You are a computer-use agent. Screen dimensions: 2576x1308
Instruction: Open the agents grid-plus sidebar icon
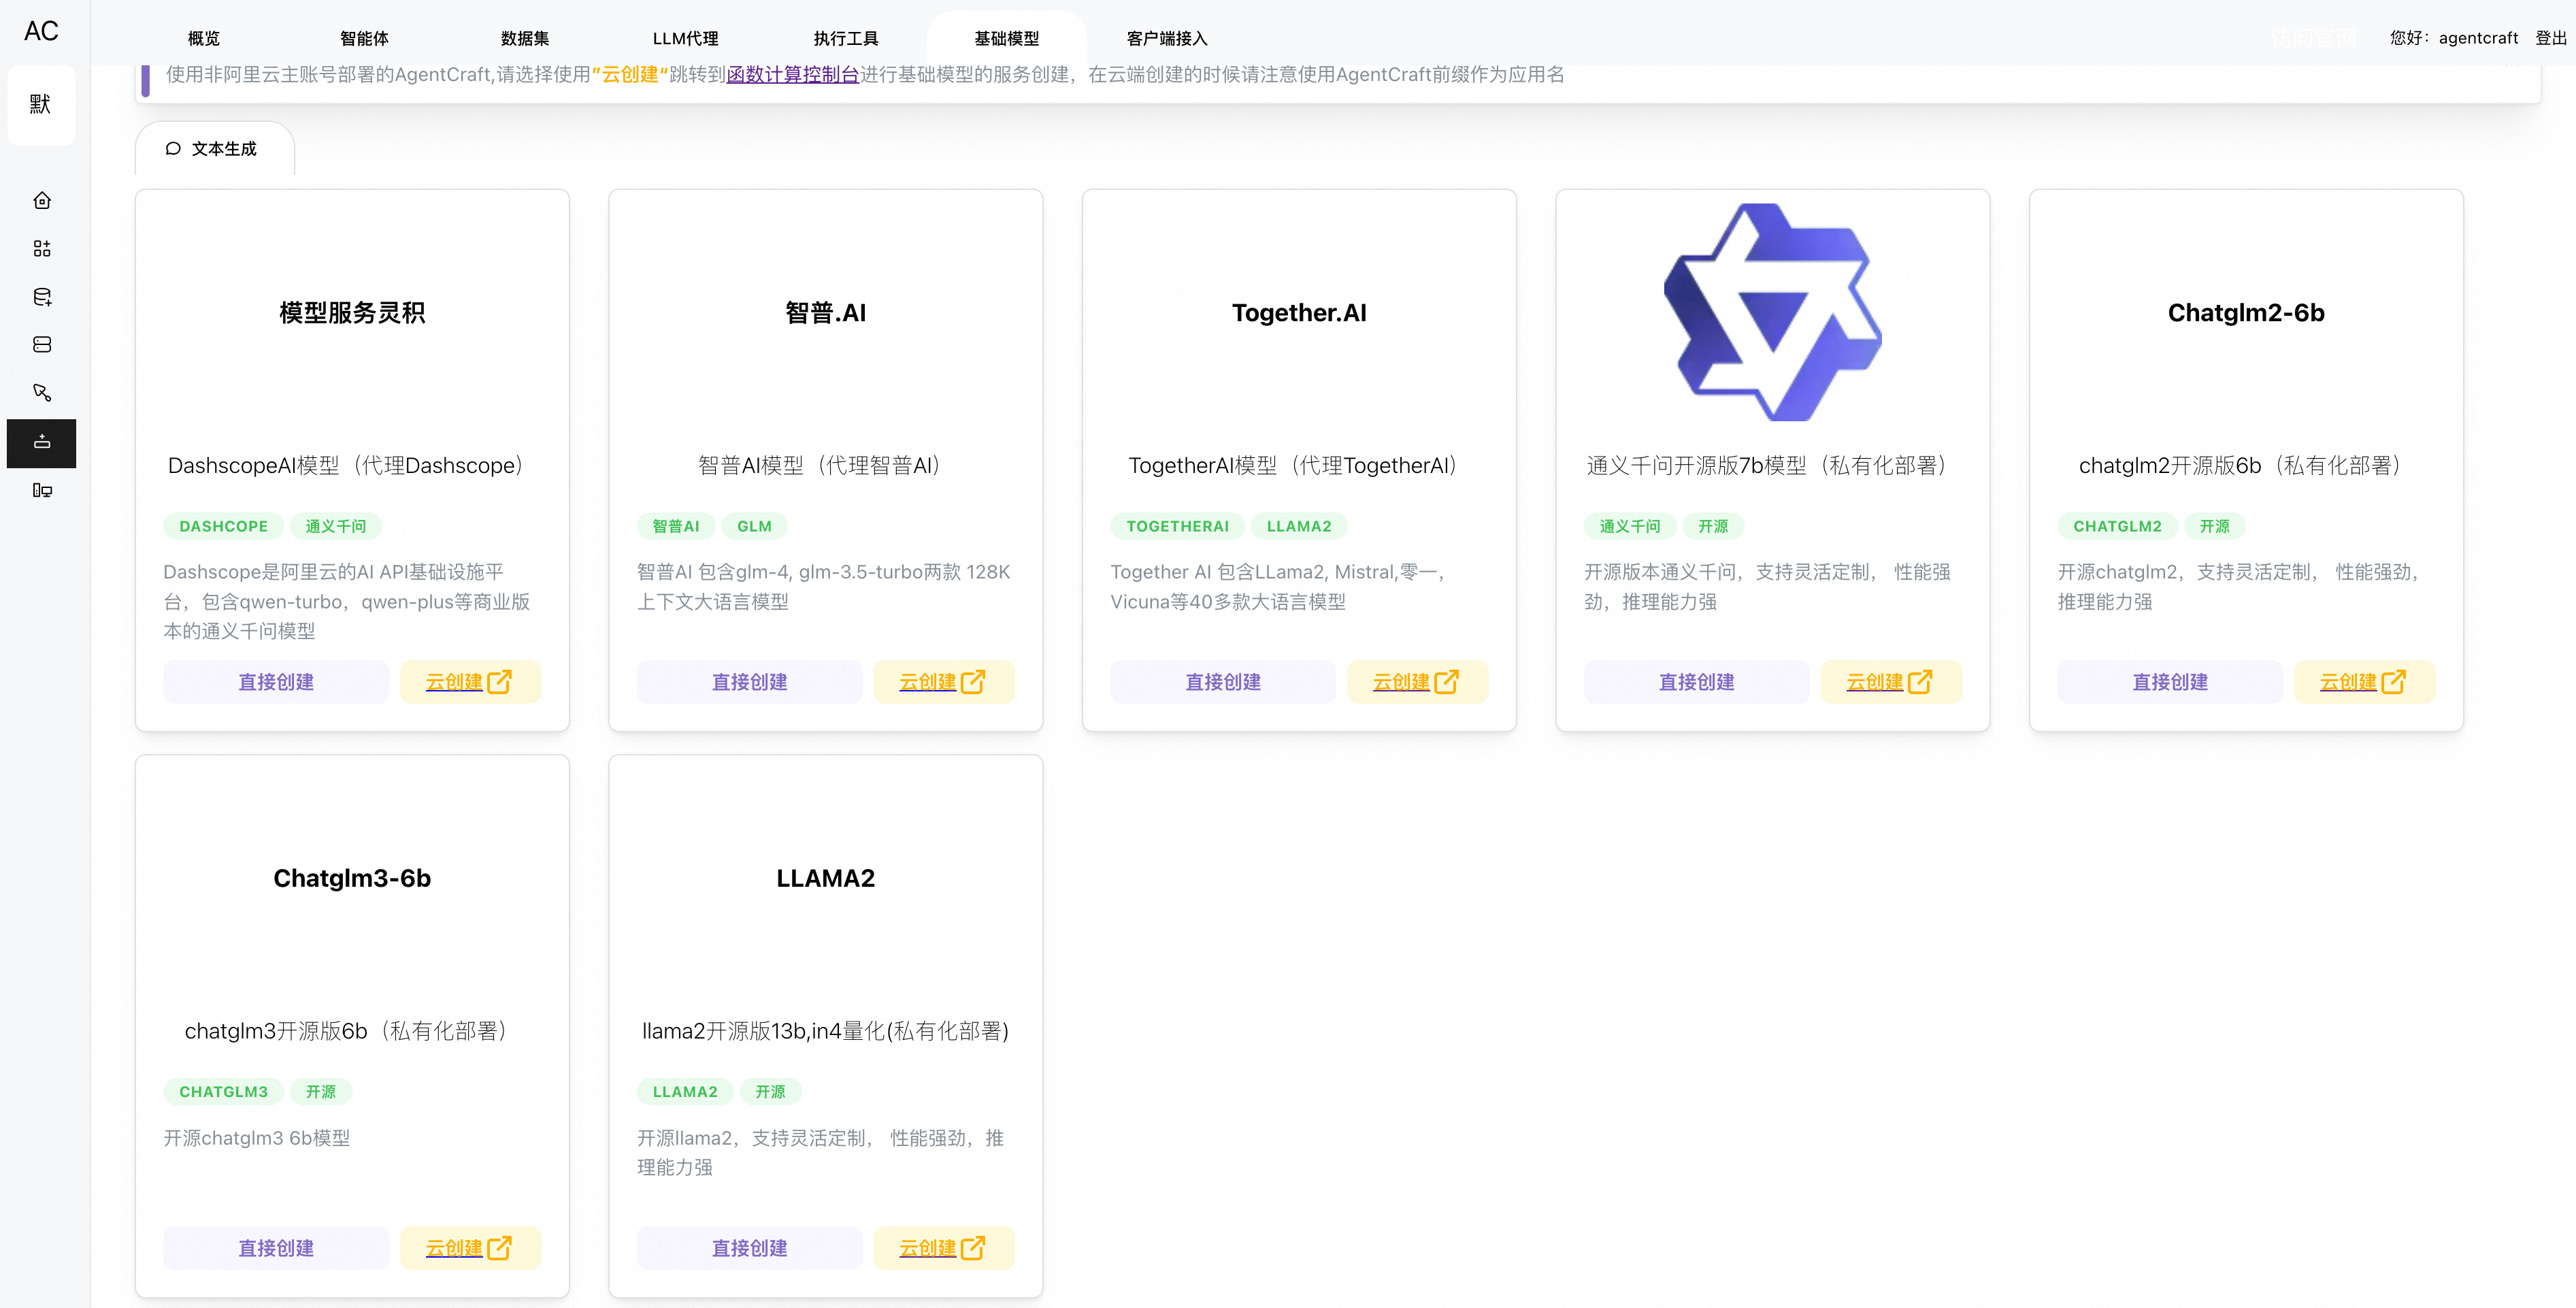(x=42, y=249)
